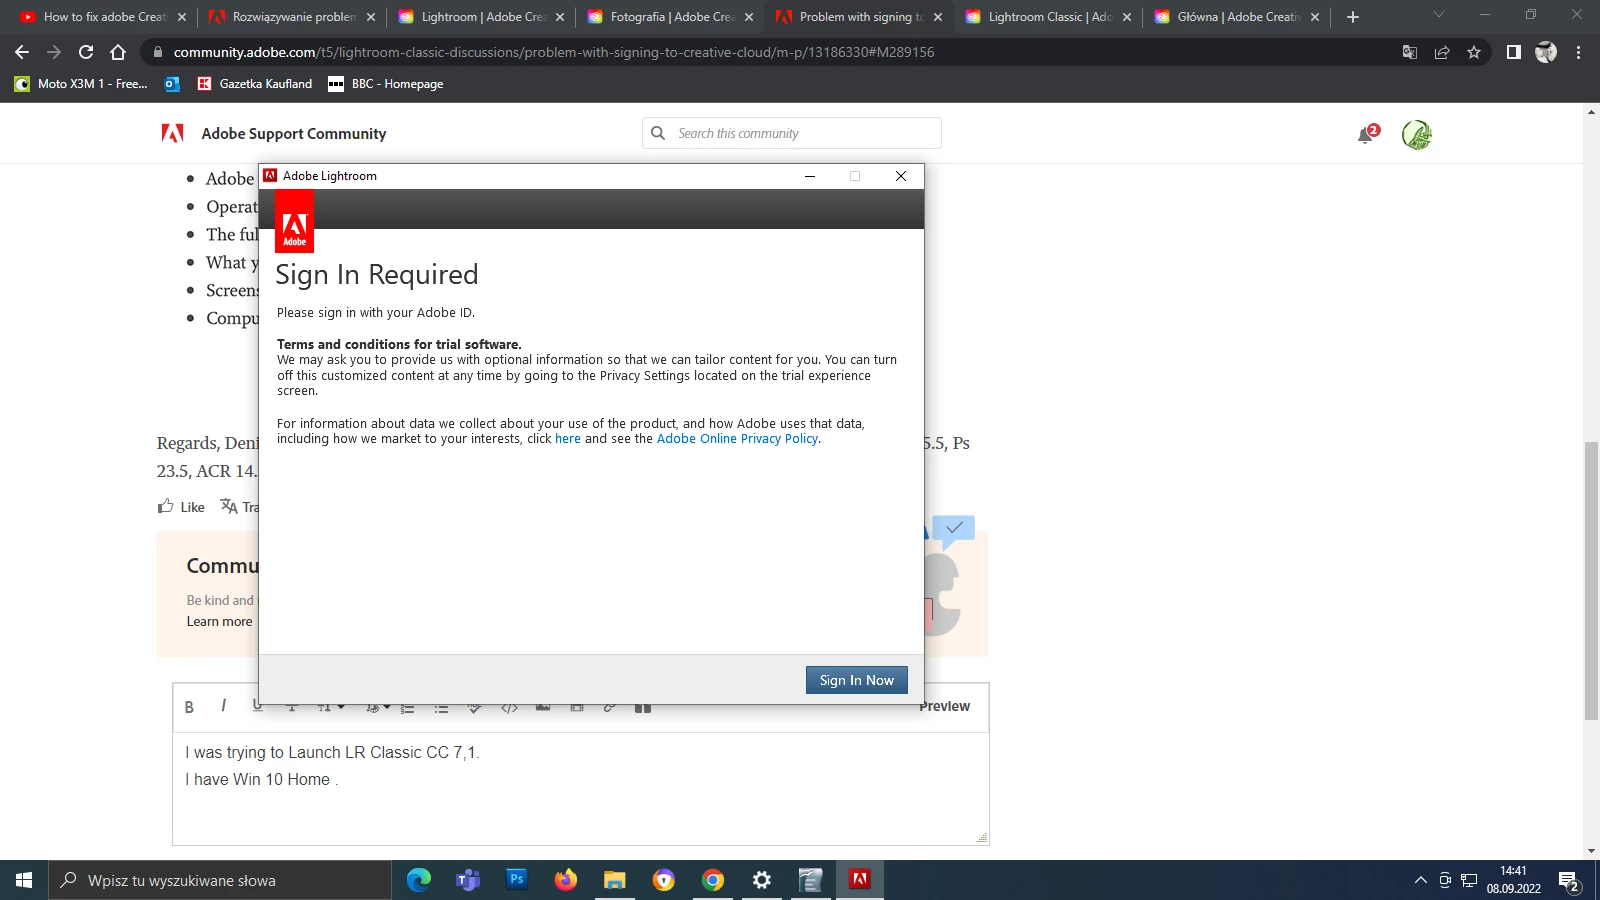The image size is (1600, 900).
Task: Switch to 'Rozwiązywanie problem' tab
Action: pyautogui.click(x=292, y=17)
